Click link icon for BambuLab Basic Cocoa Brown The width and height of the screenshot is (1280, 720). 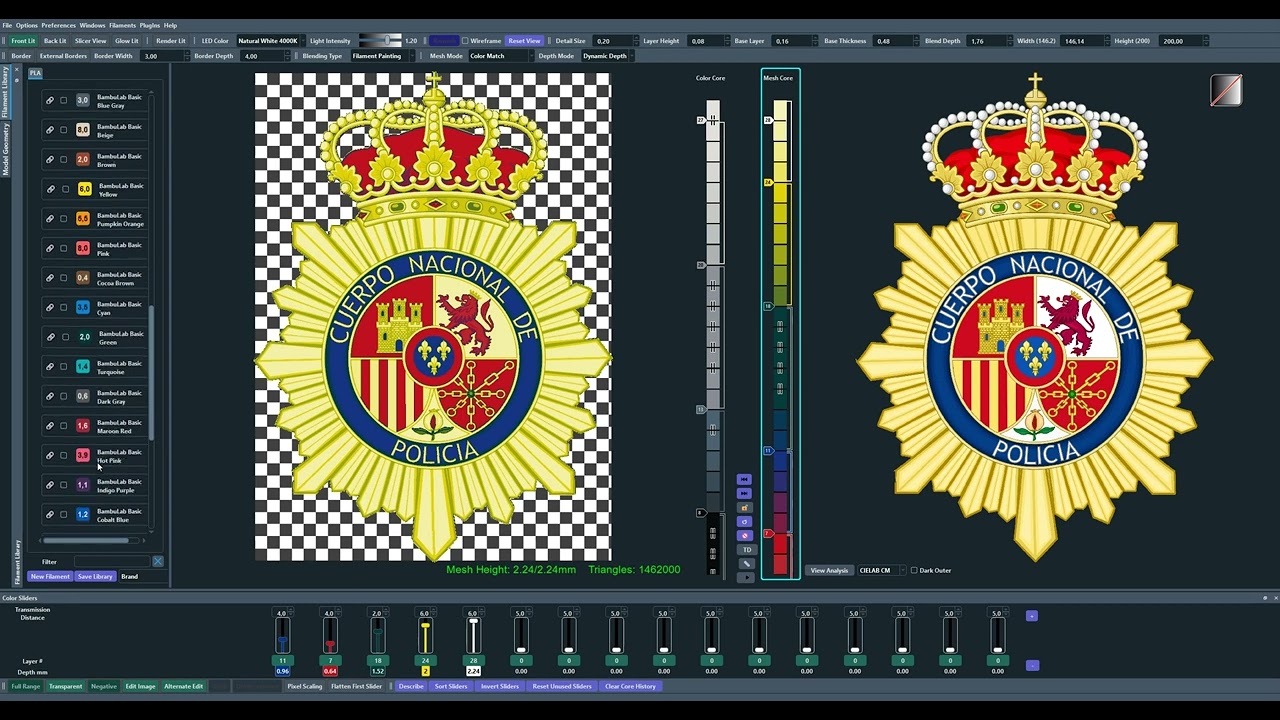point(50,277)
